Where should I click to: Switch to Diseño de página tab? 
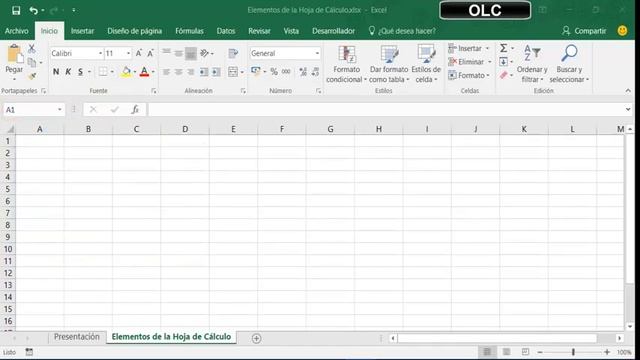point(134,31)
